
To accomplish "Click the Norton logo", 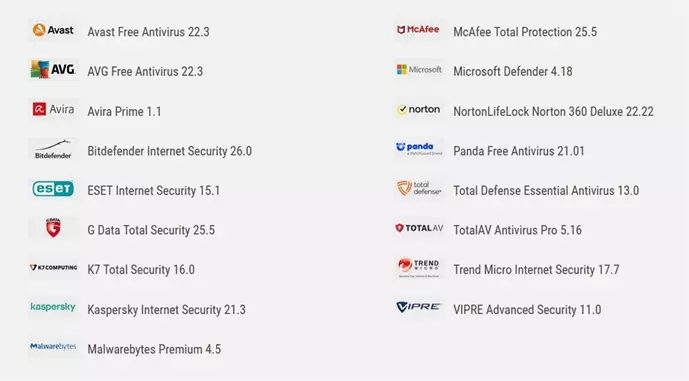I will coord(419,109).
